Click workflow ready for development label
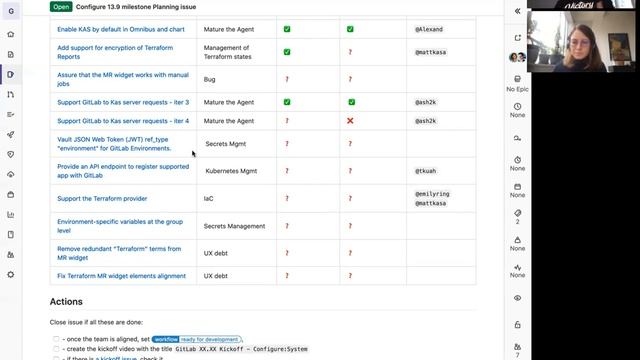The image size is (640, 360). [x=196, y=339]
